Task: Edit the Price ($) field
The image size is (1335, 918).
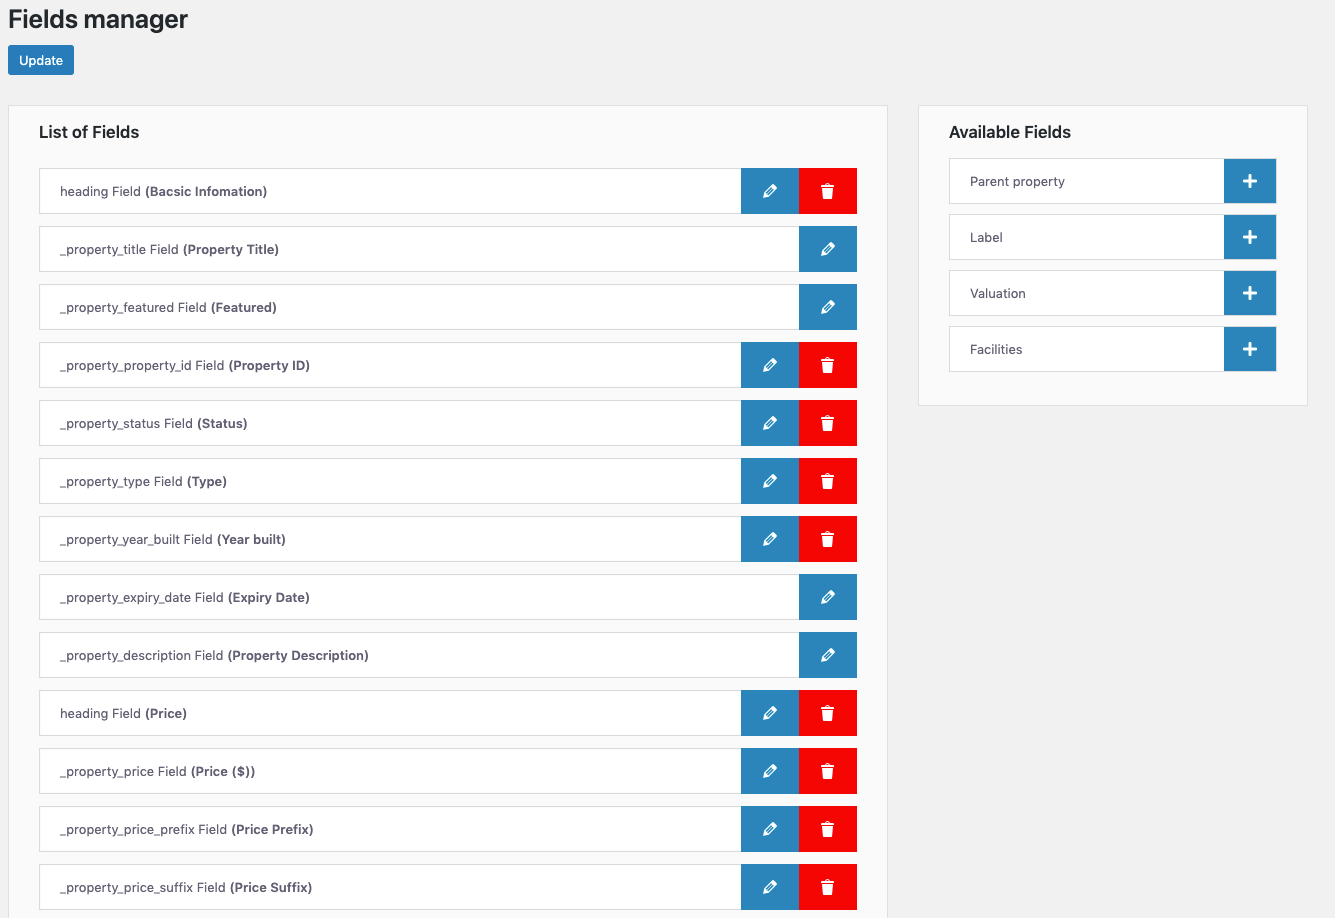Action: tap(769, 771)
